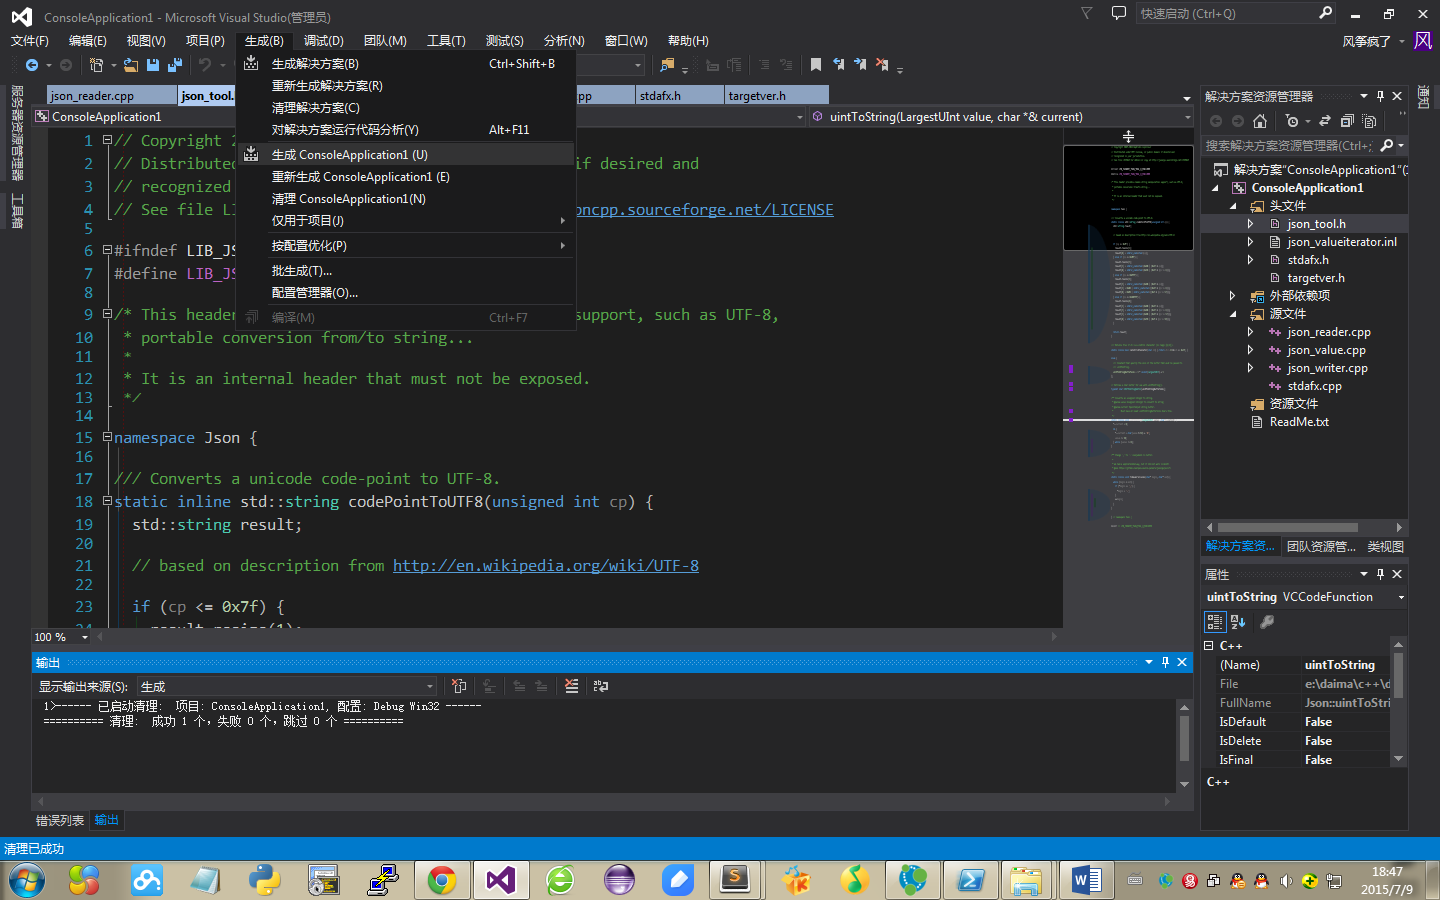Click the Alphabetical sort icon in Properties
1440x900 pixels.
(x=1238, y=622)
